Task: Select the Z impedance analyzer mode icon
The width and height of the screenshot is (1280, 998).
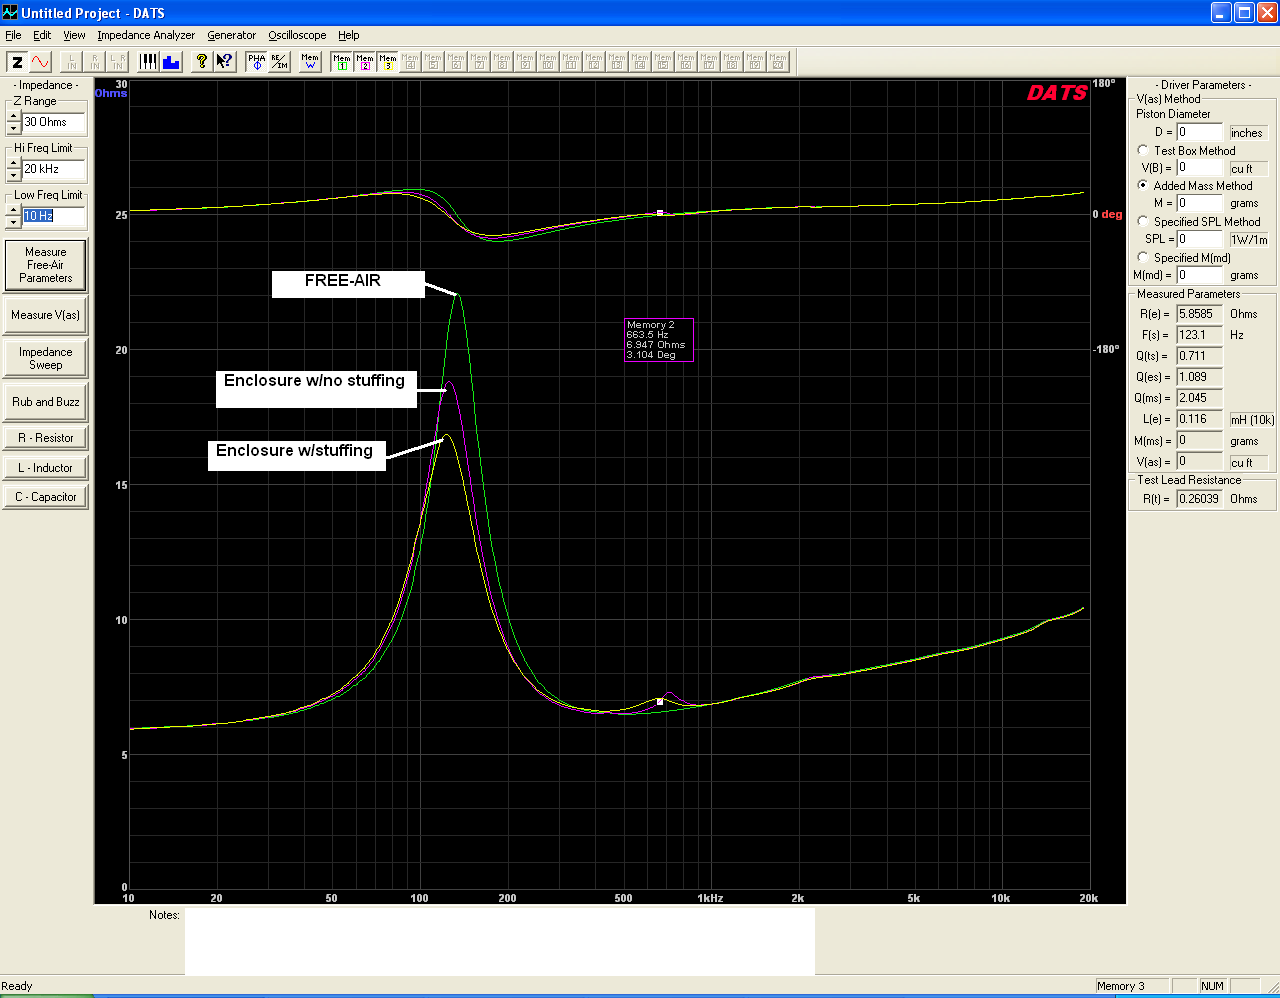Action: tap(17, 62)
